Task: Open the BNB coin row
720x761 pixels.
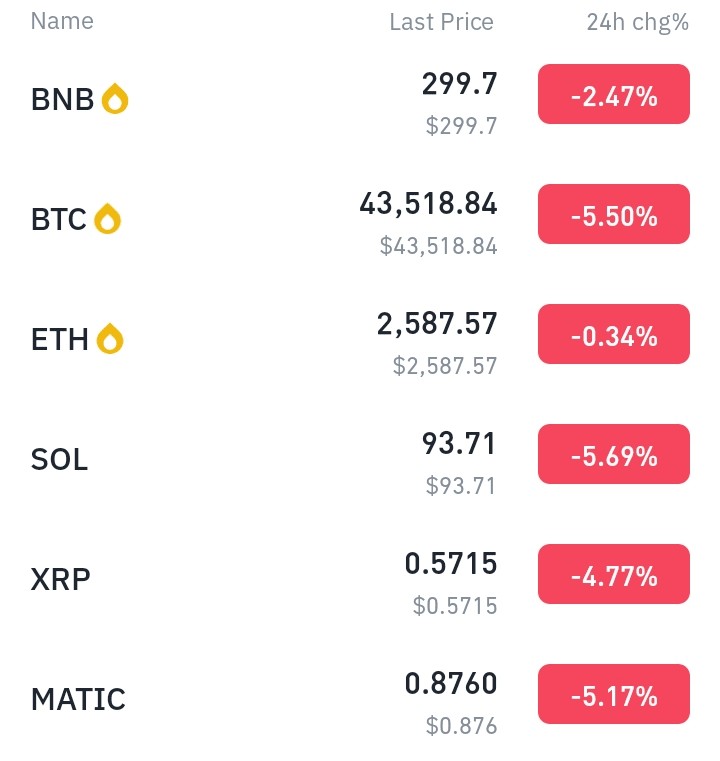Action: click(x=62, y=99)
